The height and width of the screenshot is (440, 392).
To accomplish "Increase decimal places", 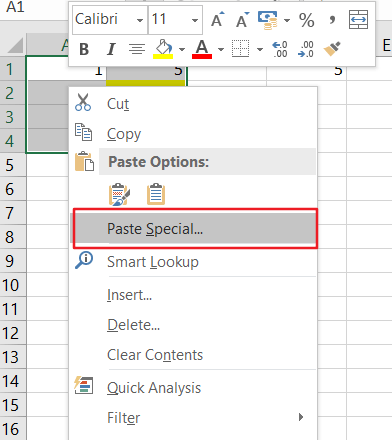I will click(x=280, y=49).
